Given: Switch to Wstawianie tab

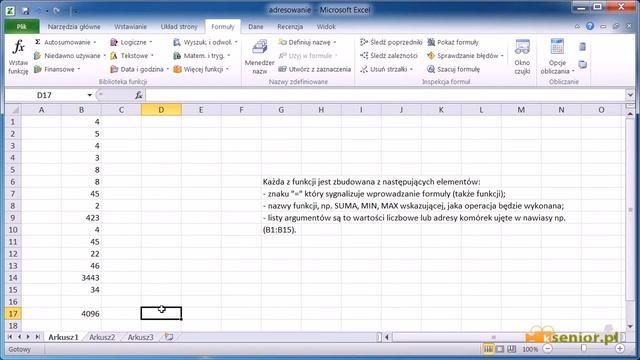Looking at the screenshot, I should [130, 27].
